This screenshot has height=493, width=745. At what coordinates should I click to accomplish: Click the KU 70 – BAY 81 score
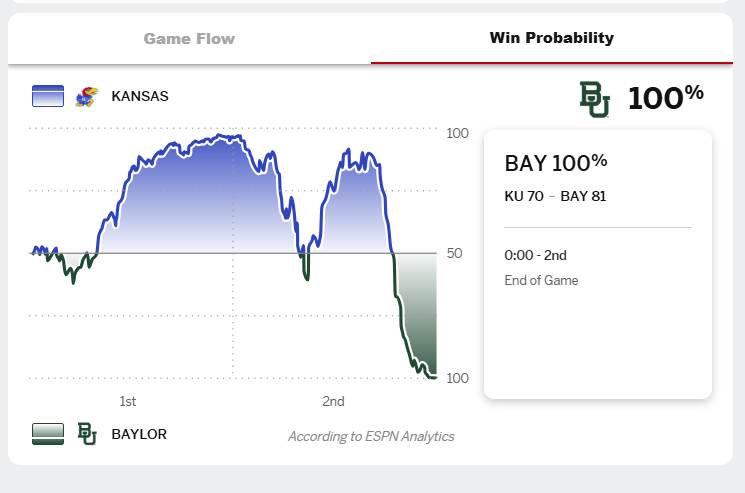556,196
